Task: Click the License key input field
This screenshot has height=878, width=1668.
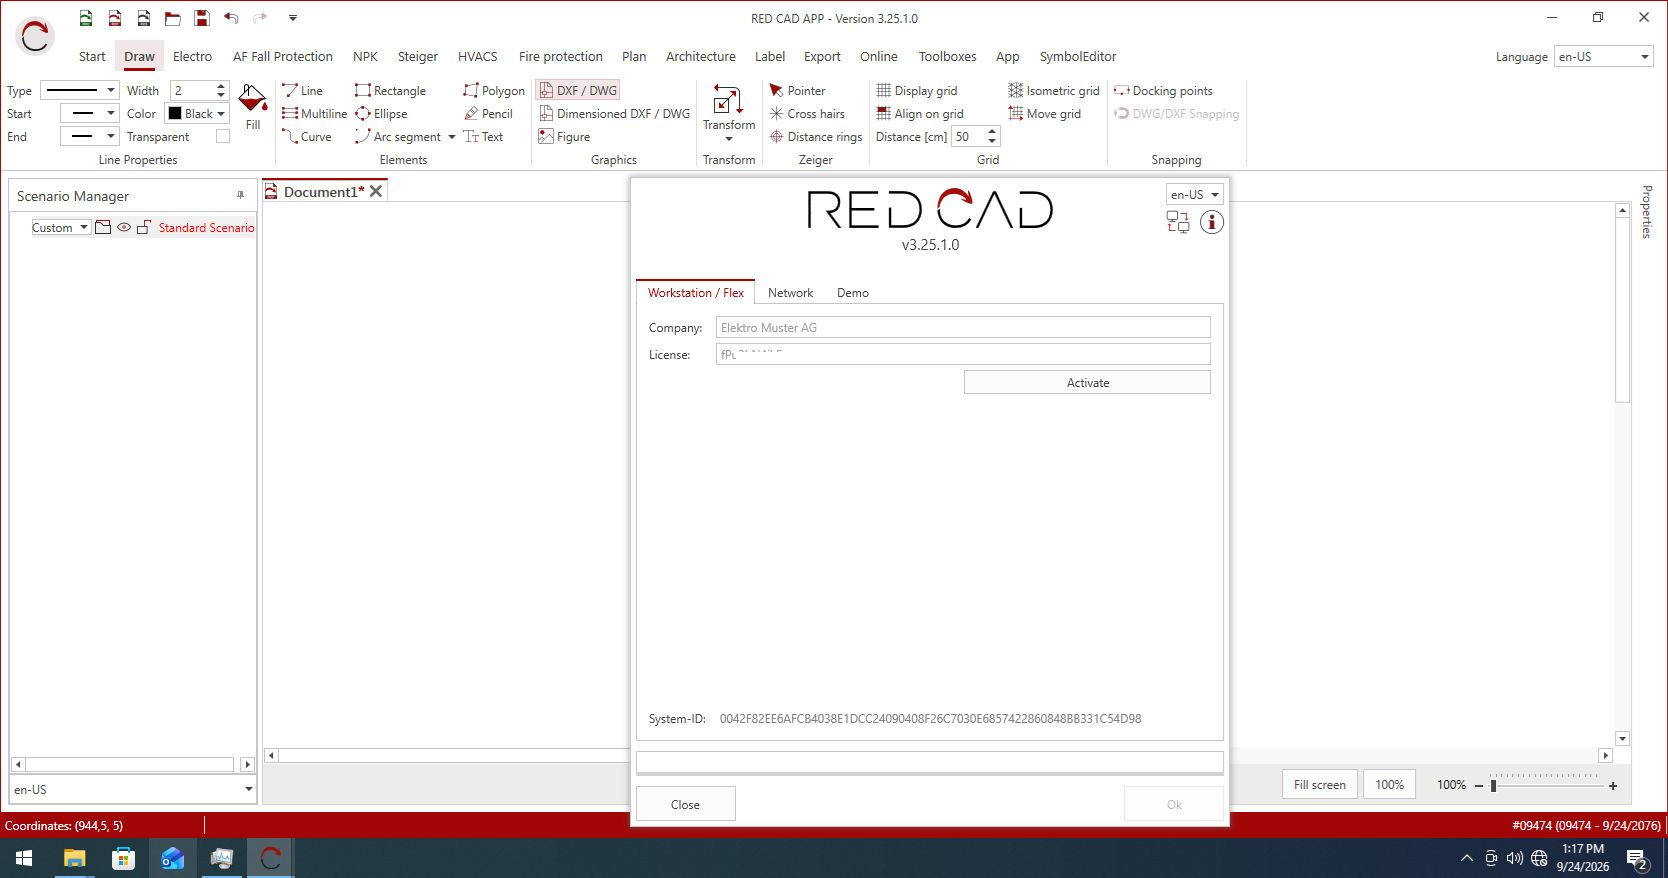Action: [963, 354]
